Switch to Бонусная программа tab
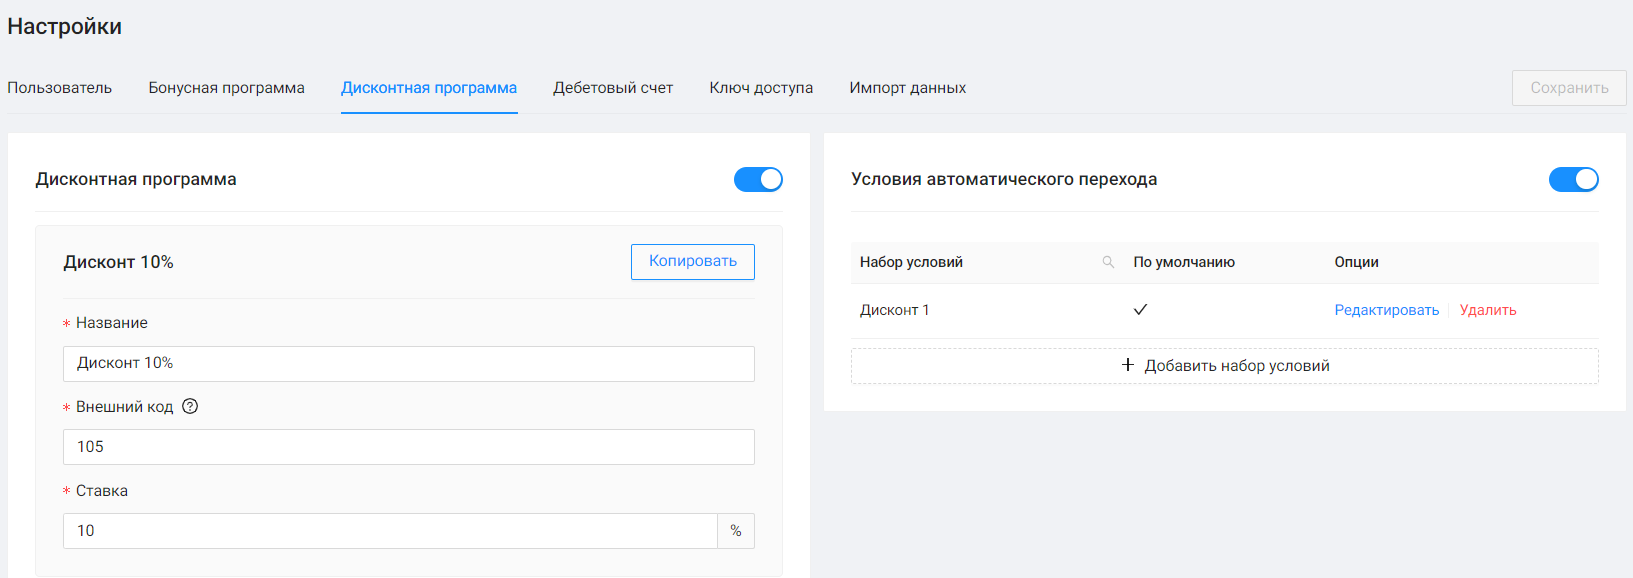 pos(226,88)
